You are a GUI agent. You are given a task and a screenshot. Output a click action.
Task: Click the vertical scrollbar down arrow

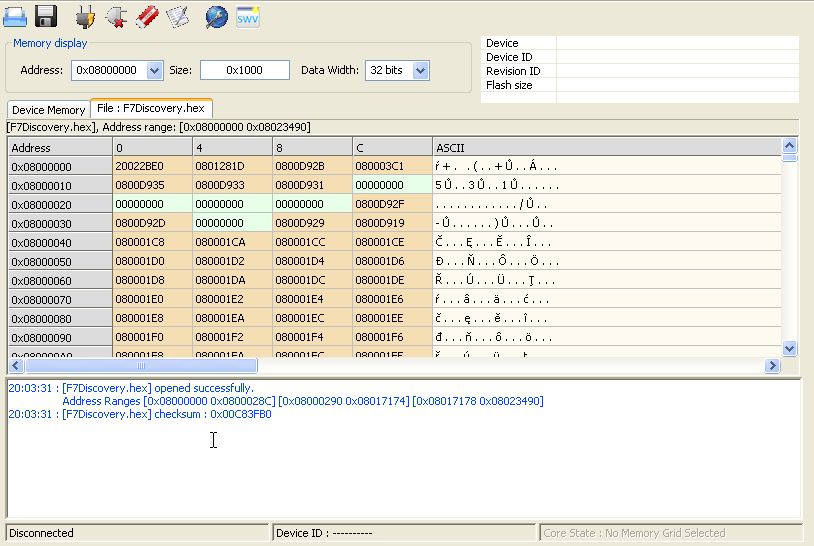point(789,348)
